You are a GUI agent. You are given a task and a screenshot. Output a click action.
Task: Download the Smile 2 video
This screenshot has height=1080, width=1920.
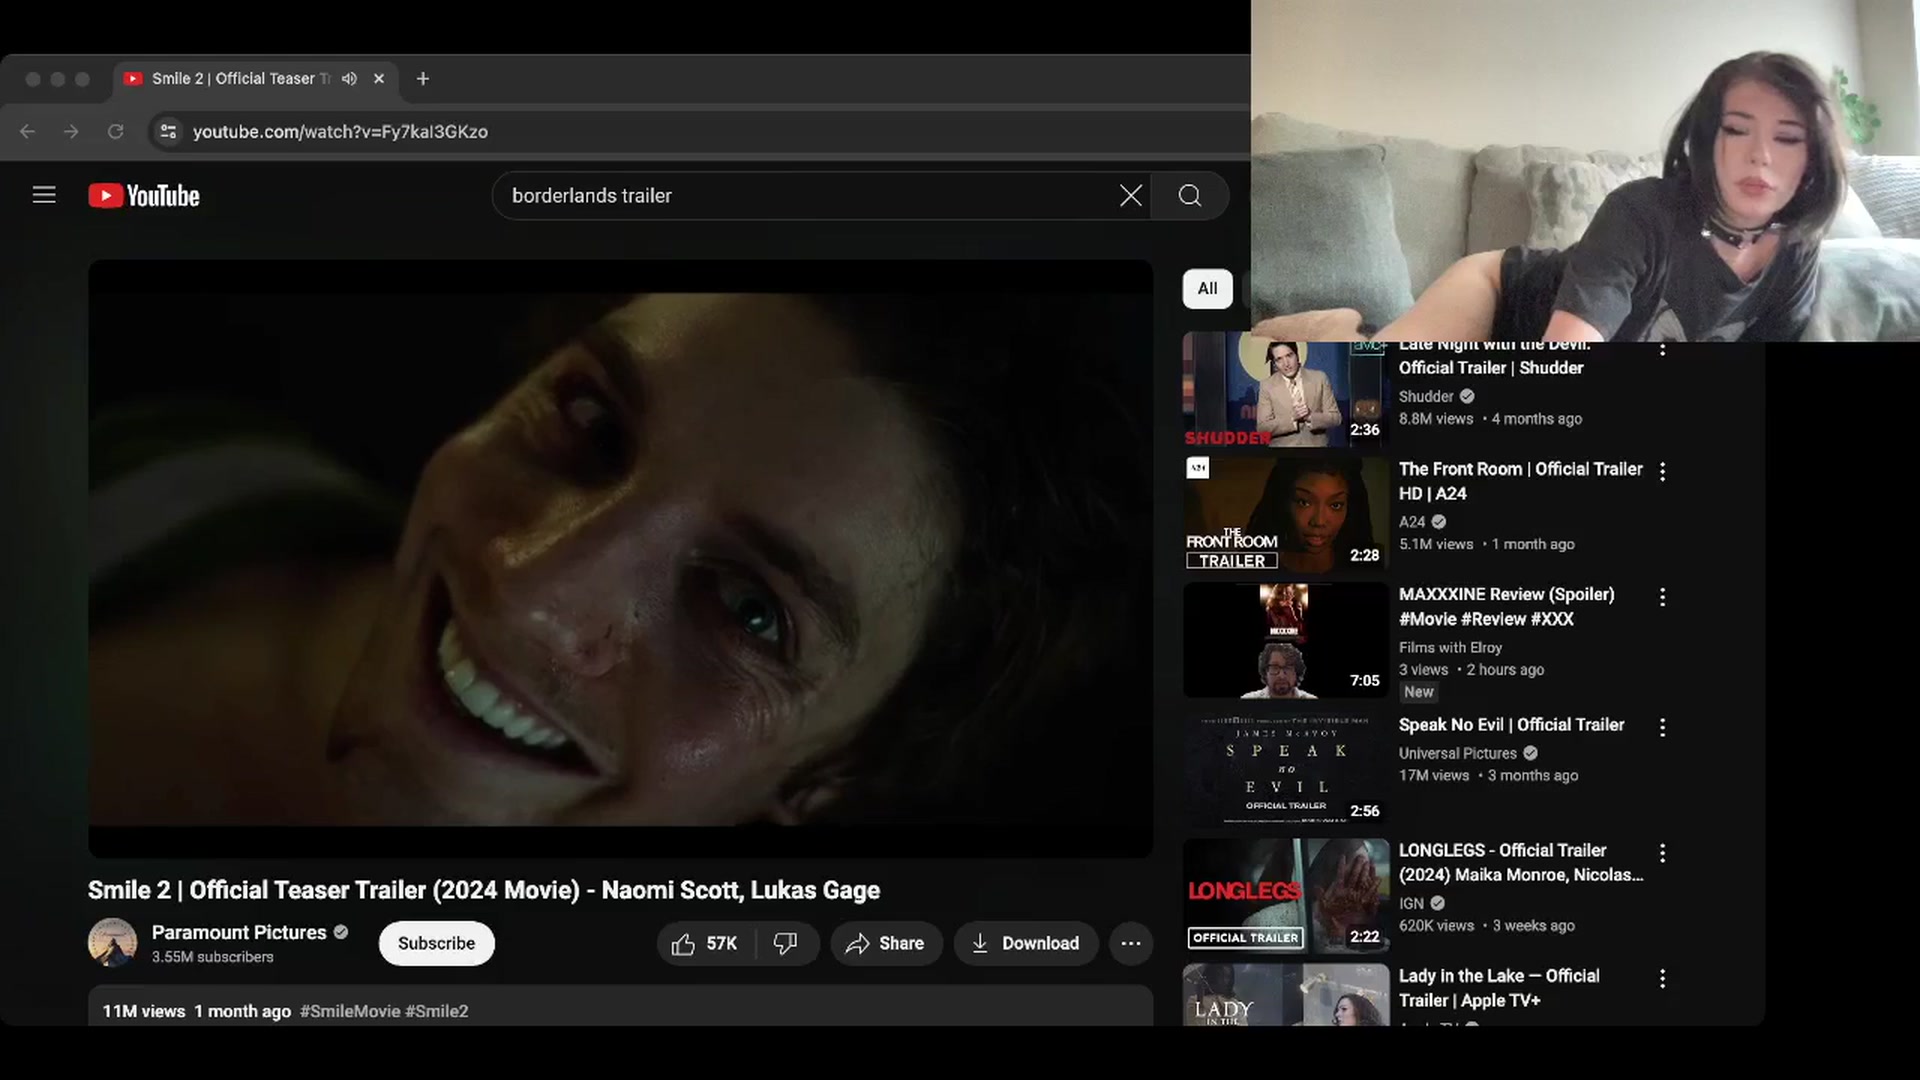(x=1025, y=943)
